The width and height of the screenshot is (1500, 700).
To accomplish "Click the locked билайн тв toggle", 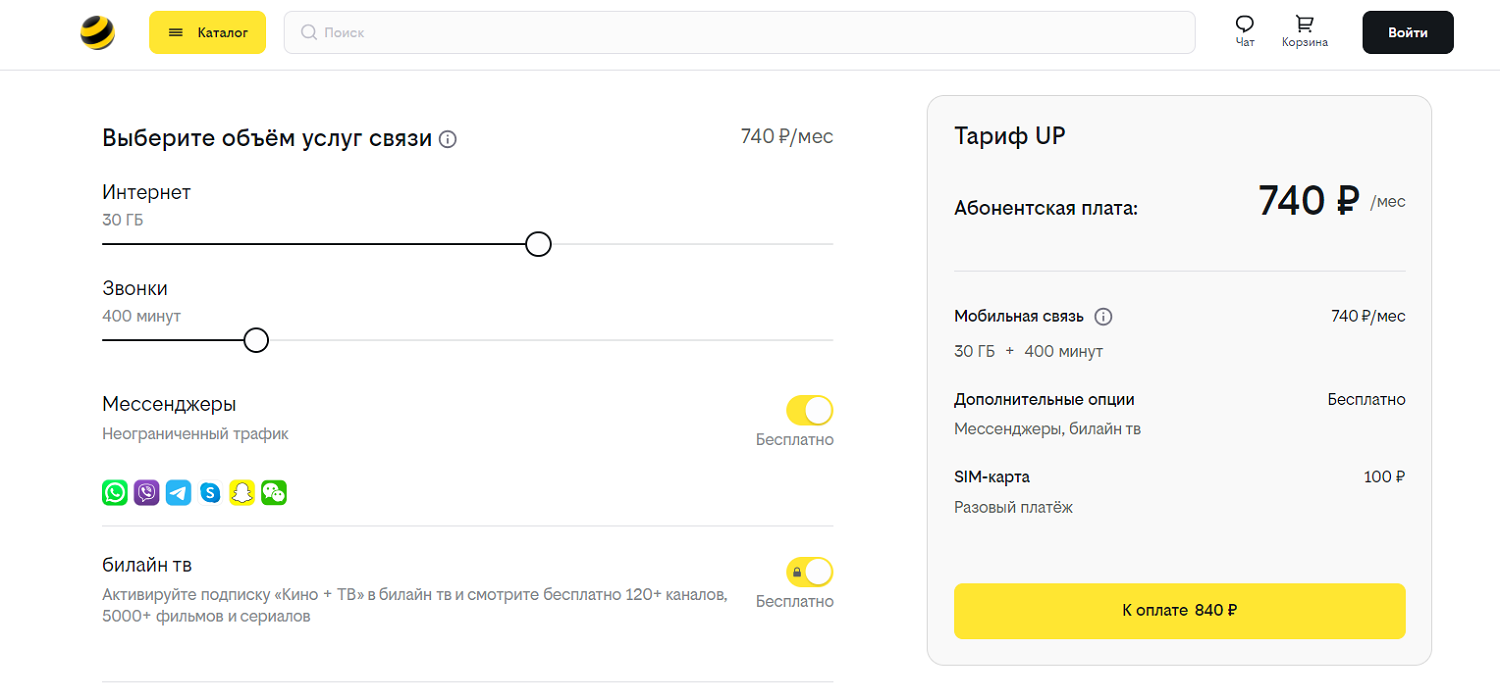I will [x=809, y=572].
